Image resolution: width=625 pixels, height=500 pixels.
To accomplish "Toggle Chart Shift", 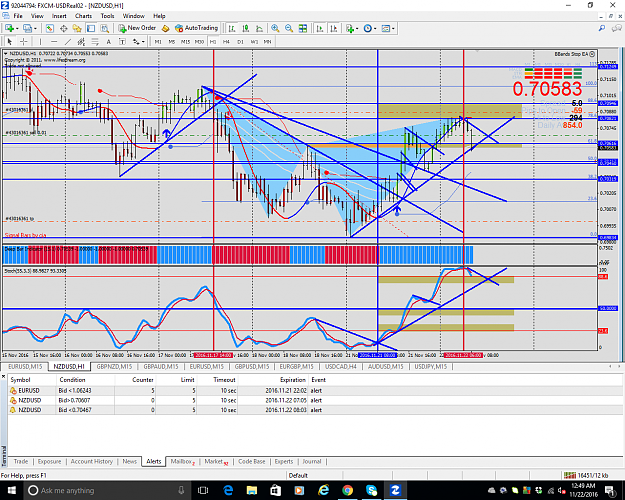I will pos(334,28).
